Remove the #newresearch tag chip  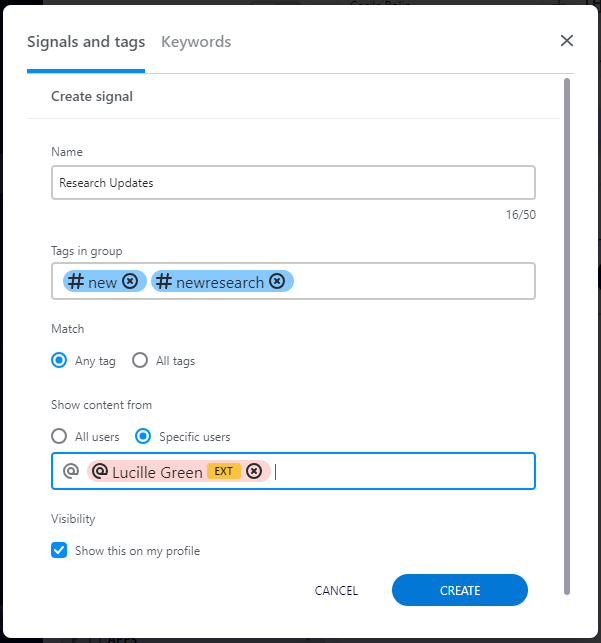[277, 281]
